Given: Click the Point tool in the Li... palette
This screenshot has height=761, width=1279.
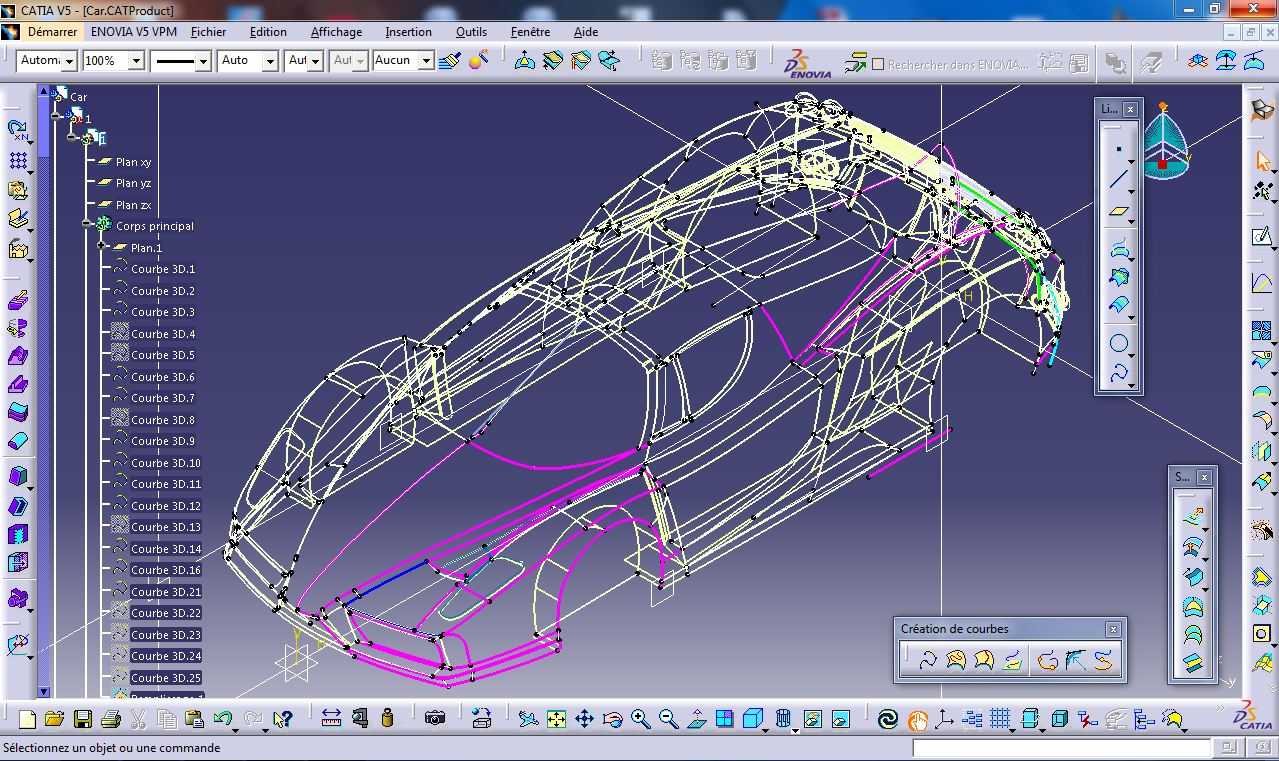Looking at the screenshot, I should coord(1118,149).
